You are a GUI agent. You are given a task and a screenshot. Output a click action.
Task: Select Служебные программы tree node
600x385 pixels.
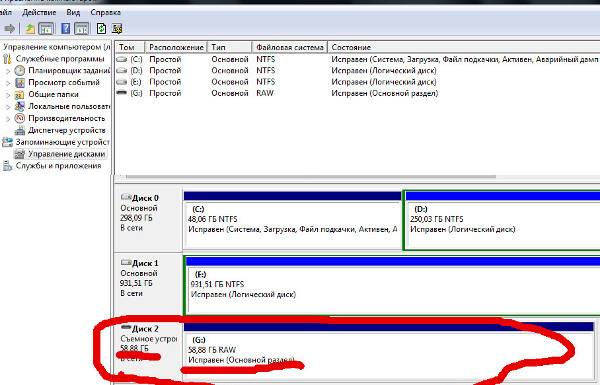point(60,59)
